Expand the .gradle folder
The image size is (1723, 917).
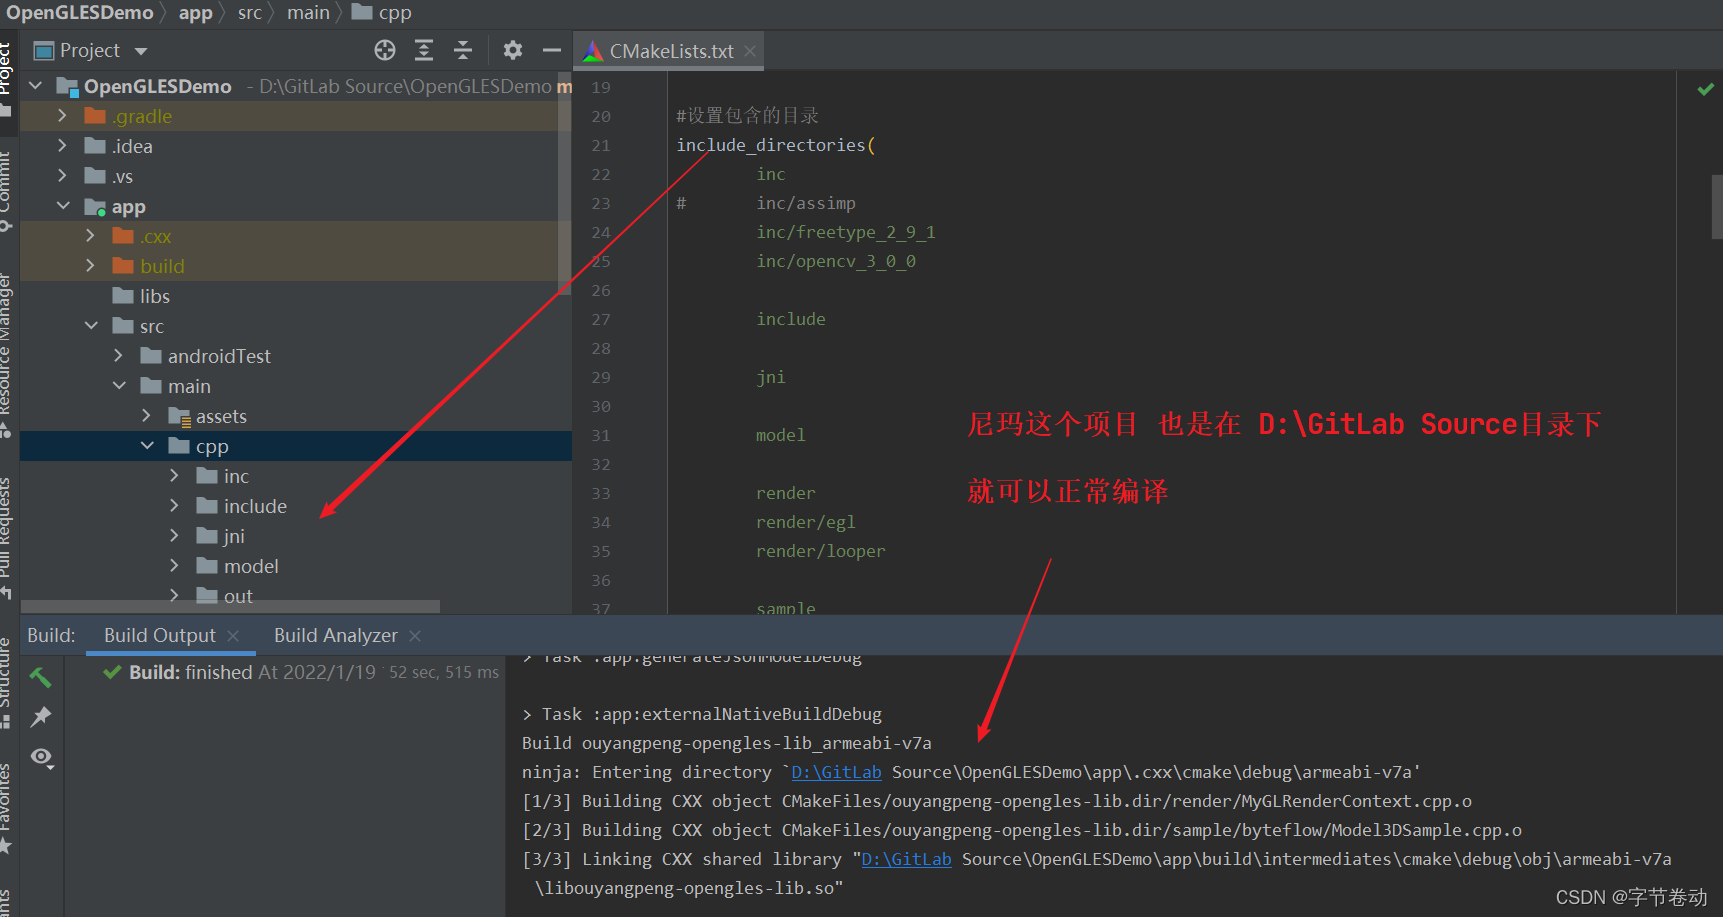[x=63, y=116]
